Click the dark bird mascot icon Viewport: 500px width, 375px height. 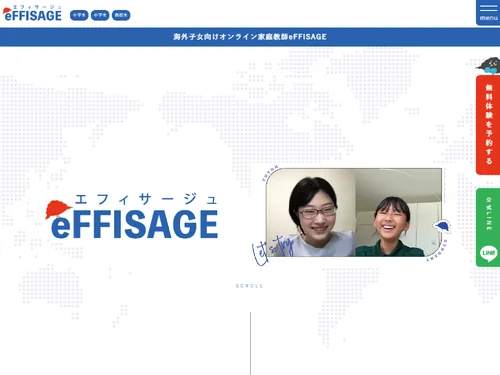point(489,66)
